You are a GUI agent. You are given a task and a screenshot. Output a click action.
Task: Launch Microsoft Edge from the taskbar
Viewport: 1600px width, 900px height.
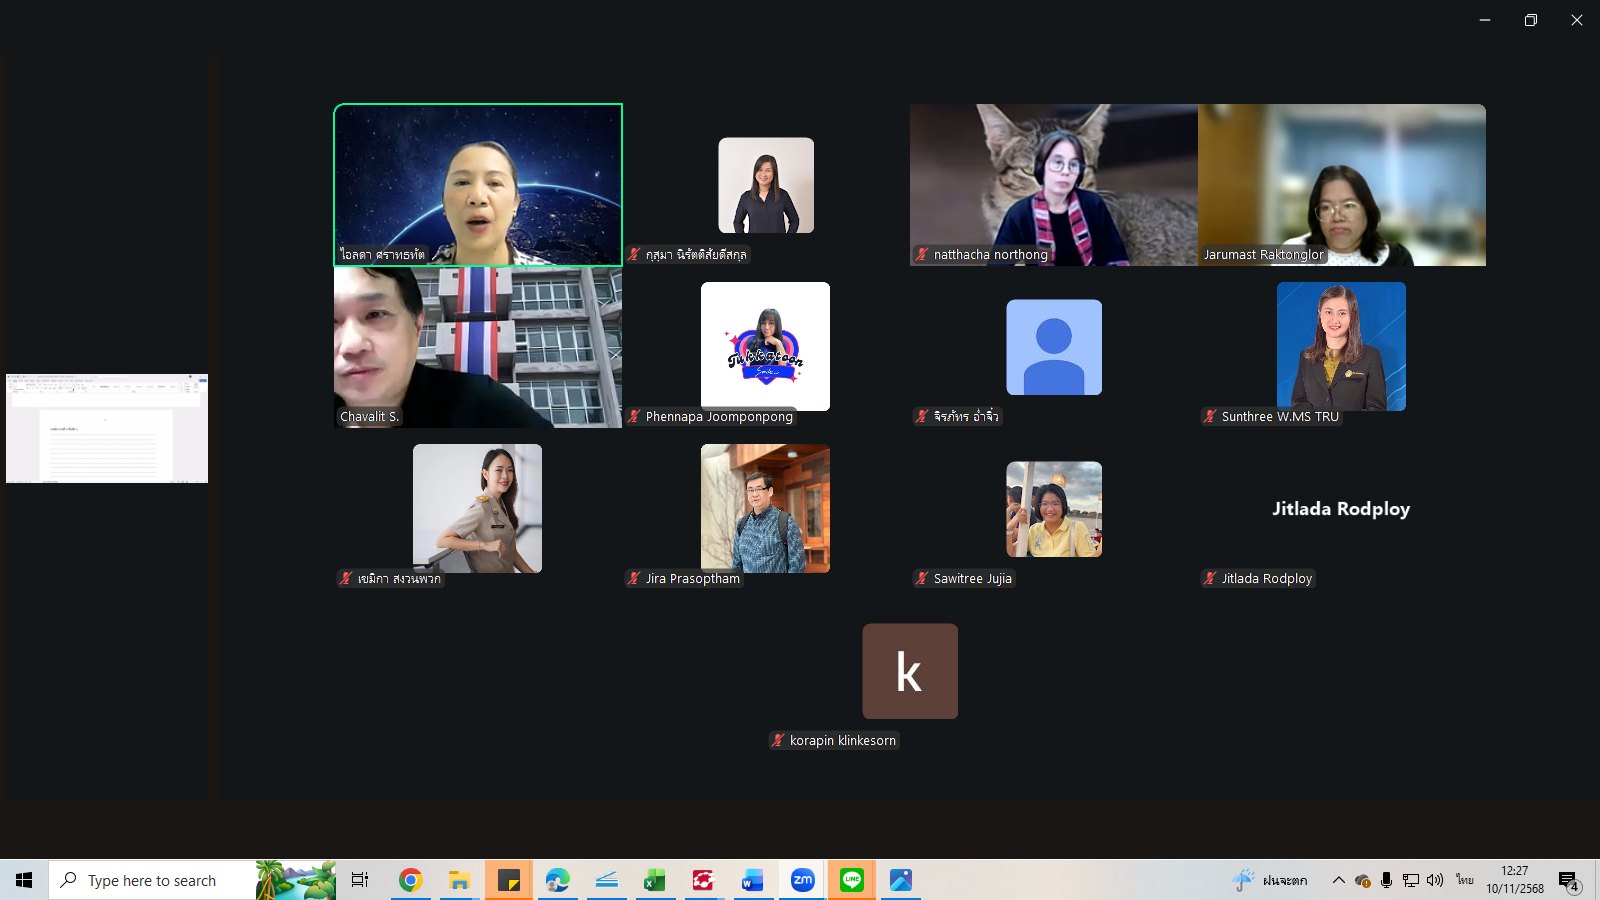tap(557, 880)
